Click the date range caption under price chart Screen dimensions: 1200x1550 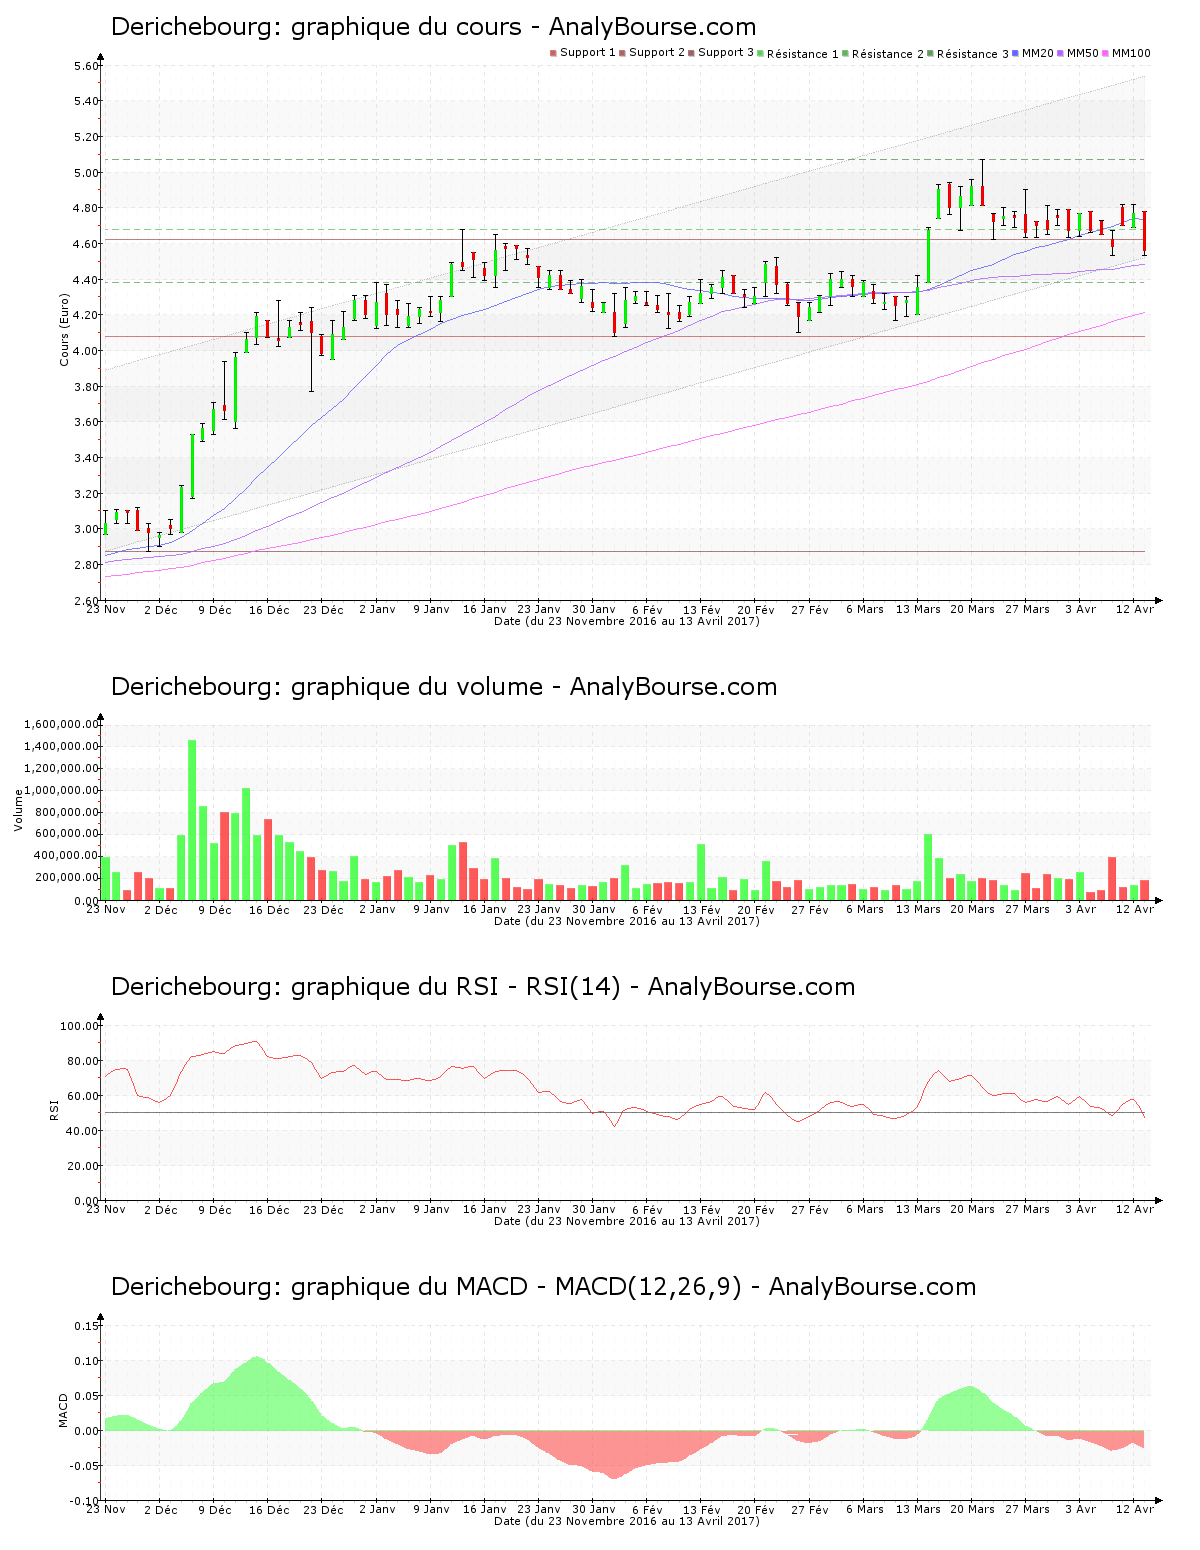pos(627,621)
